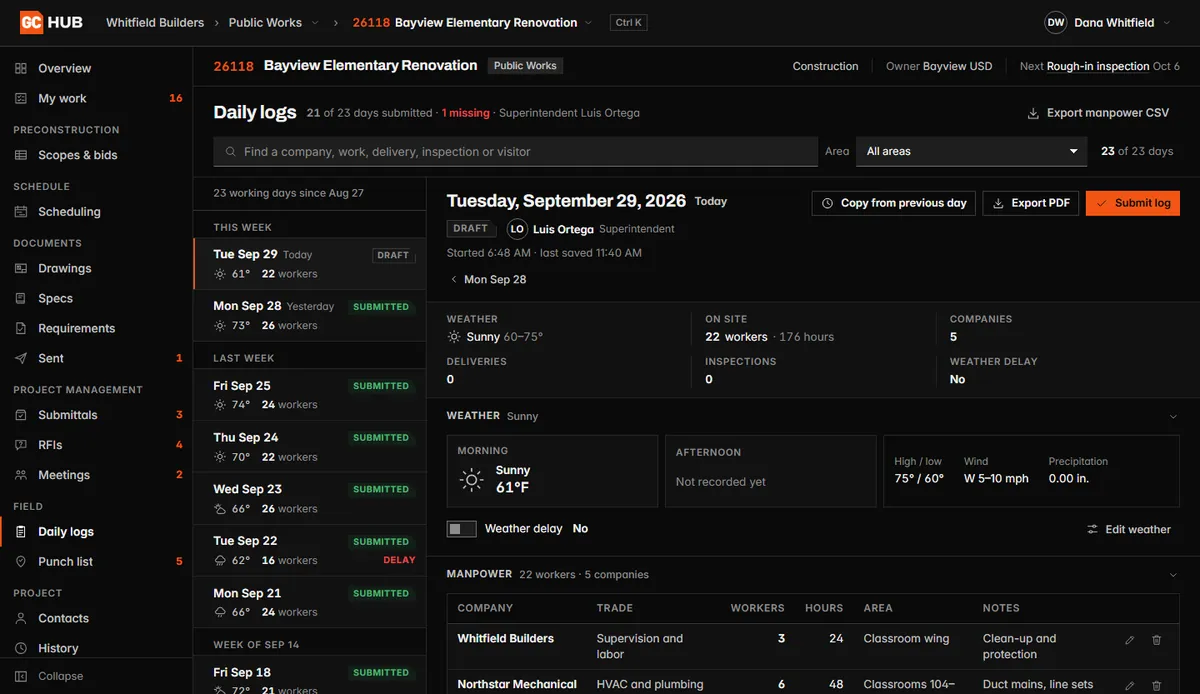Click the RFIs sidebar icon

(x=21, y=445)
